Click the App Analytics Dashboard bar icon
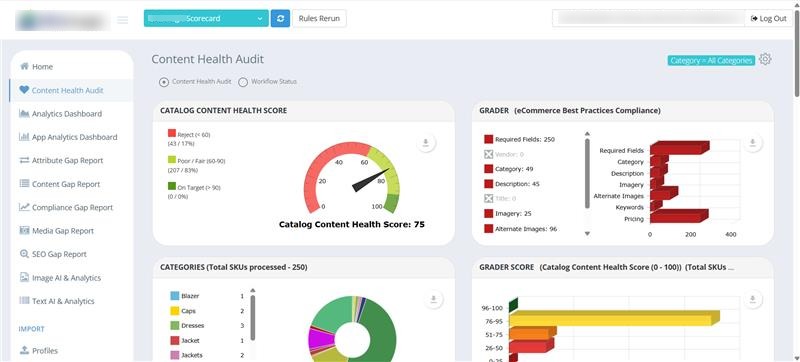800x362 pixels. point(24,137)
